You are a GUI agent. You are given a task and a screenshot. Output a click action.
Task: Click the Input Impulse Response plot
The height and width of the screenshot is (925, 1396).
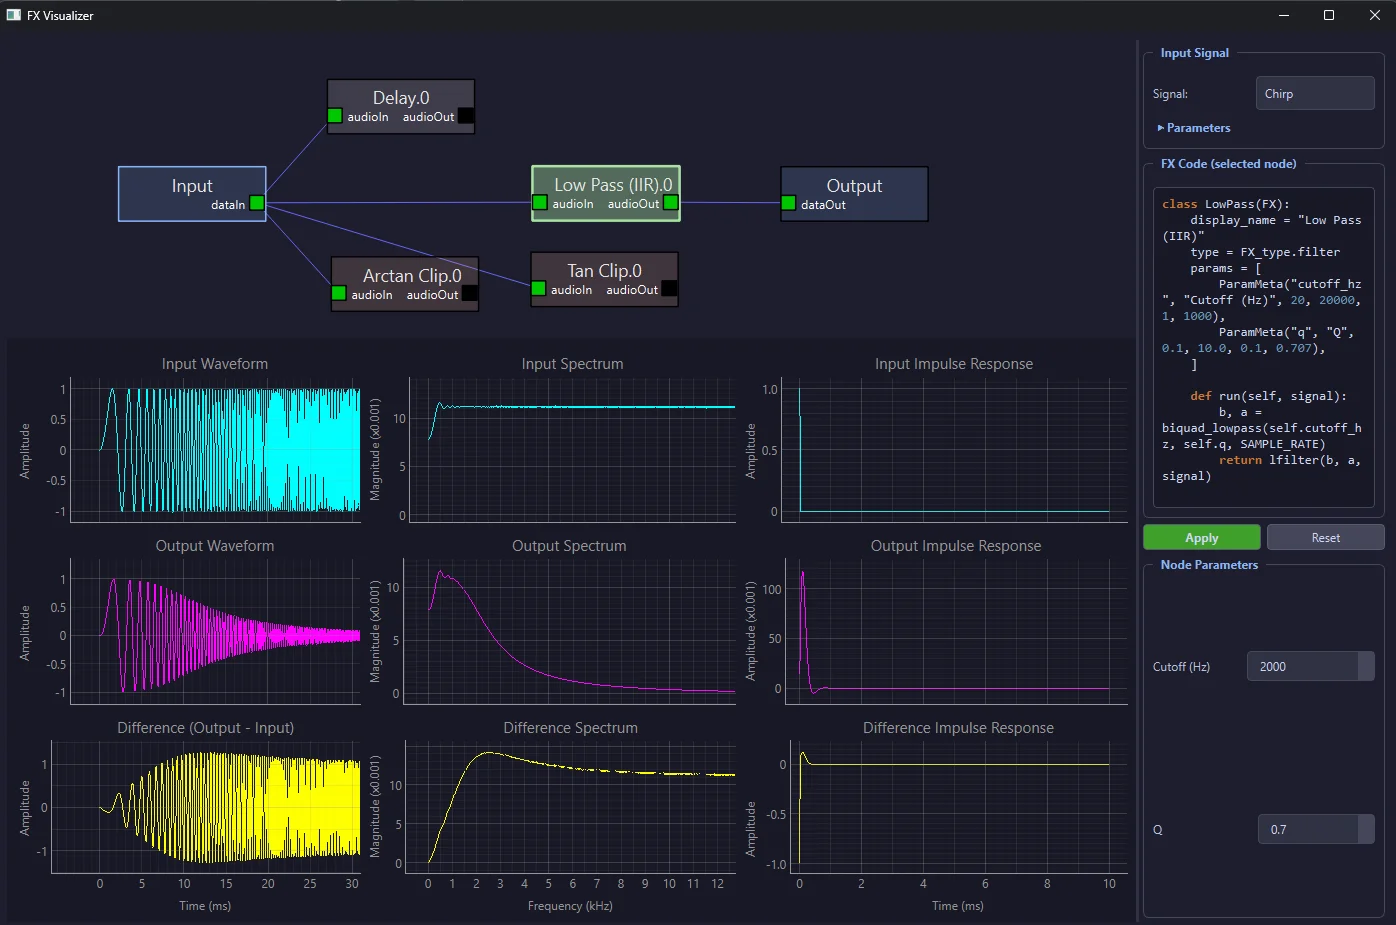[x=955, y=450]
